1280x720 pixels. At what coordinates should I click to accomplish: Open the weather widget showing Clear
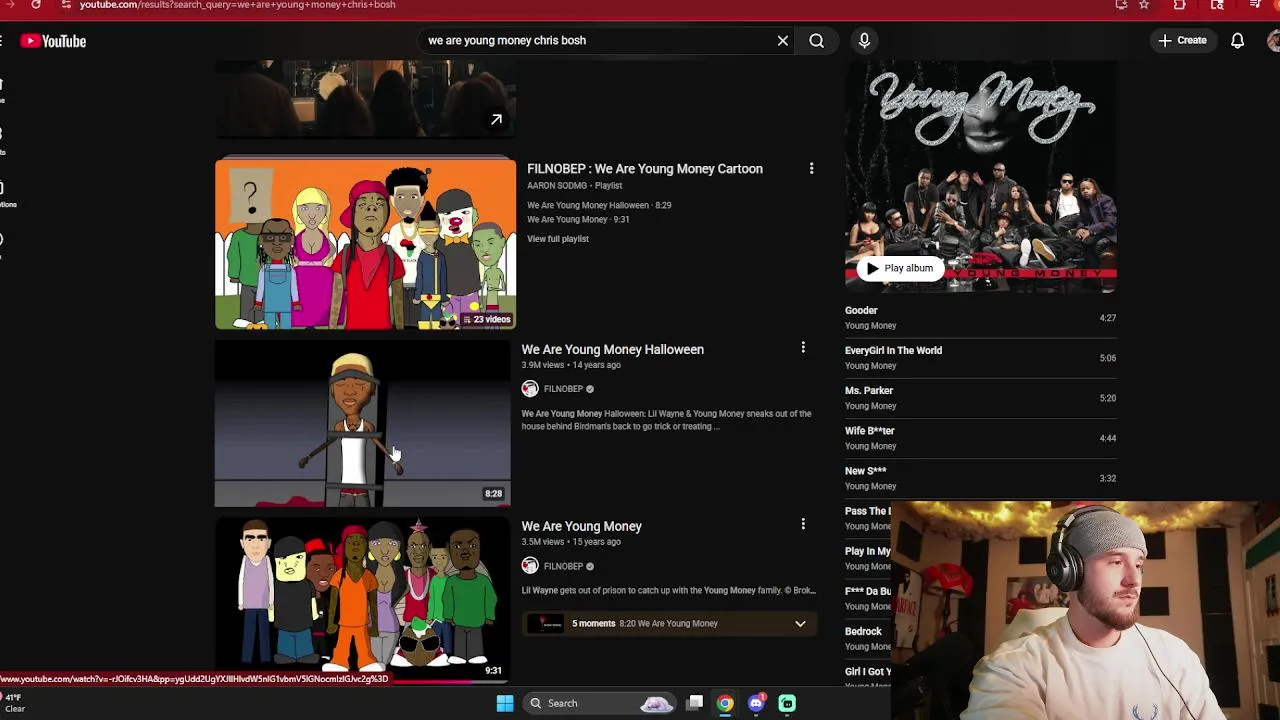coord(14,703)
